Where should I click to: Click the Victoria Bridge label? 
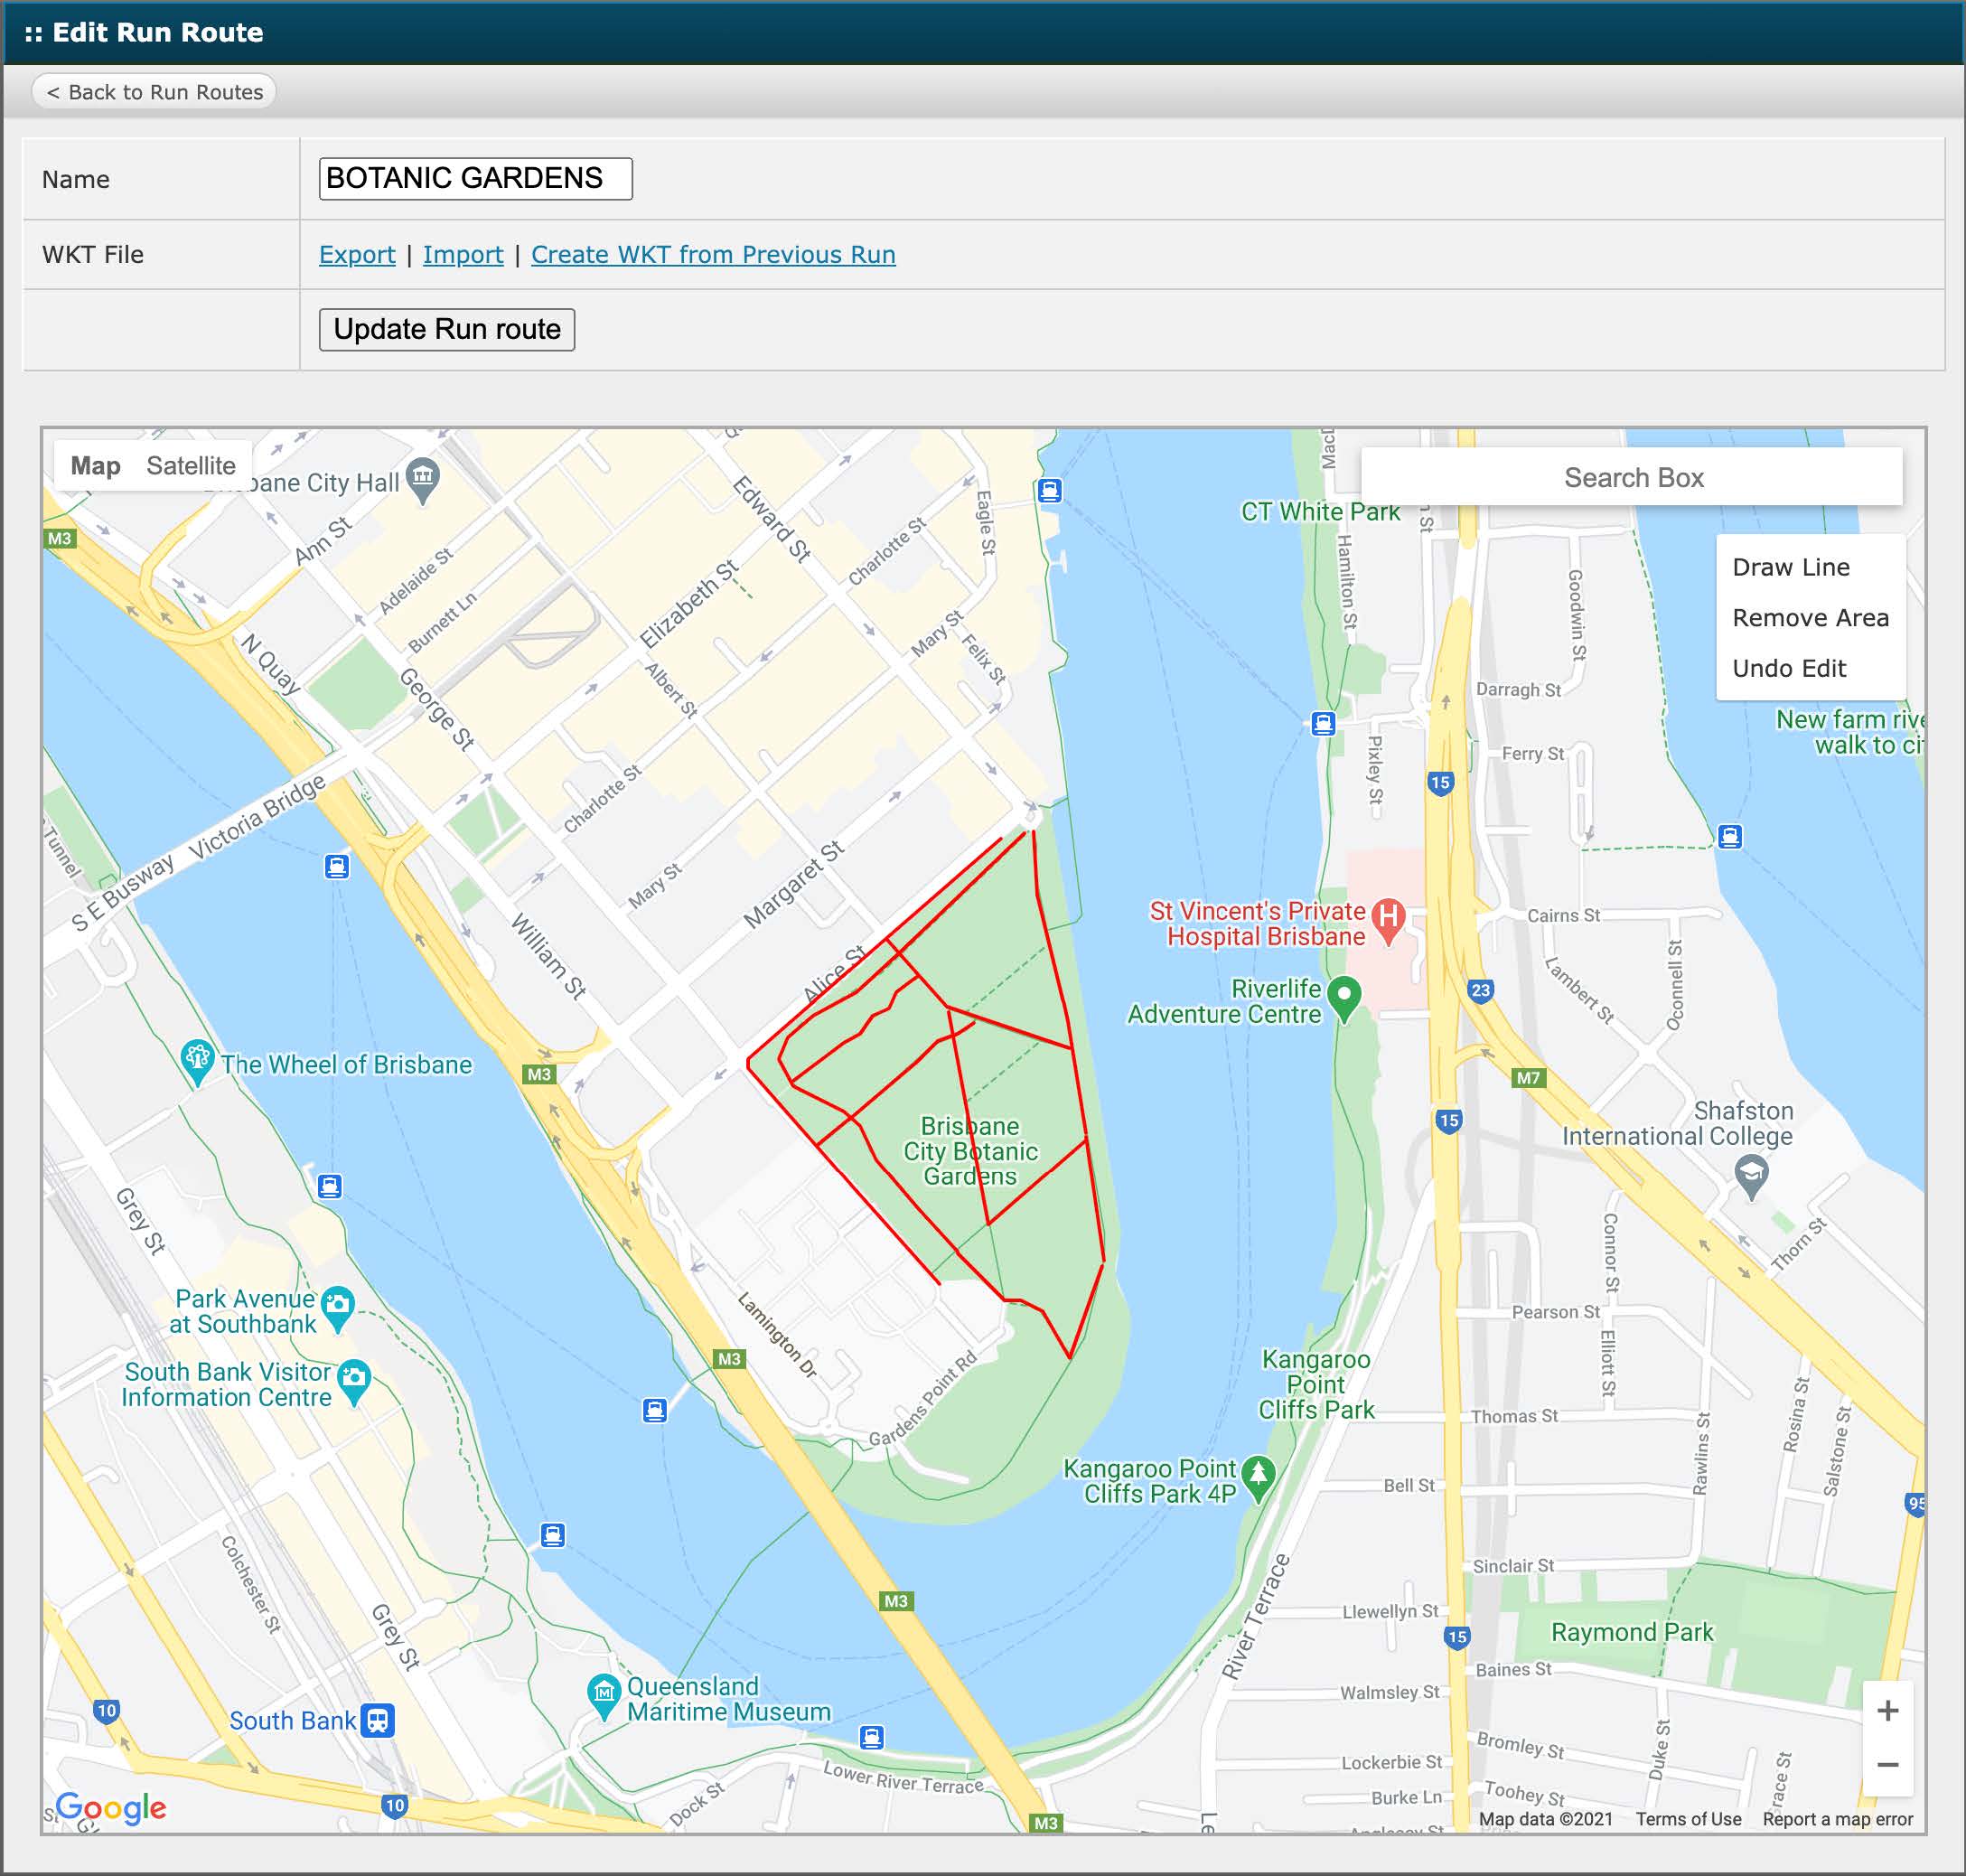pyautogui.click(x=257, y=816)
